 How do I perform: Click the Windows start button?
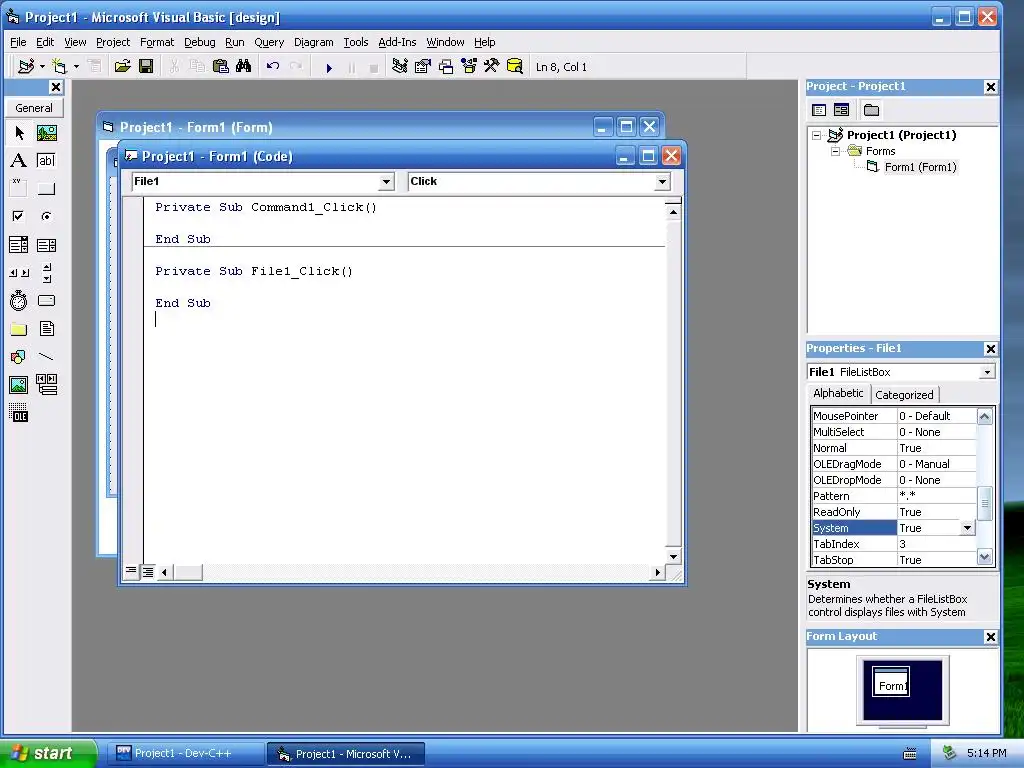[48, 753]
